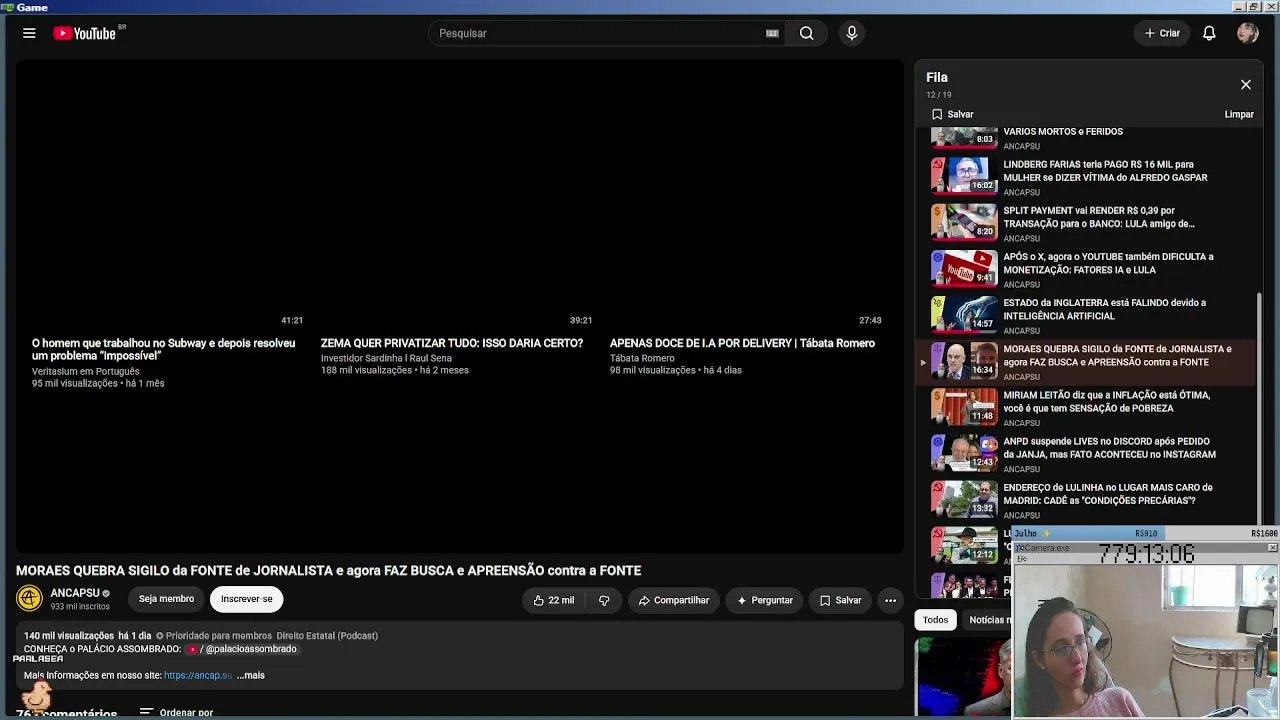Open 'Investidor Sardinha I Raul Sena' channel name

(386, 358)
